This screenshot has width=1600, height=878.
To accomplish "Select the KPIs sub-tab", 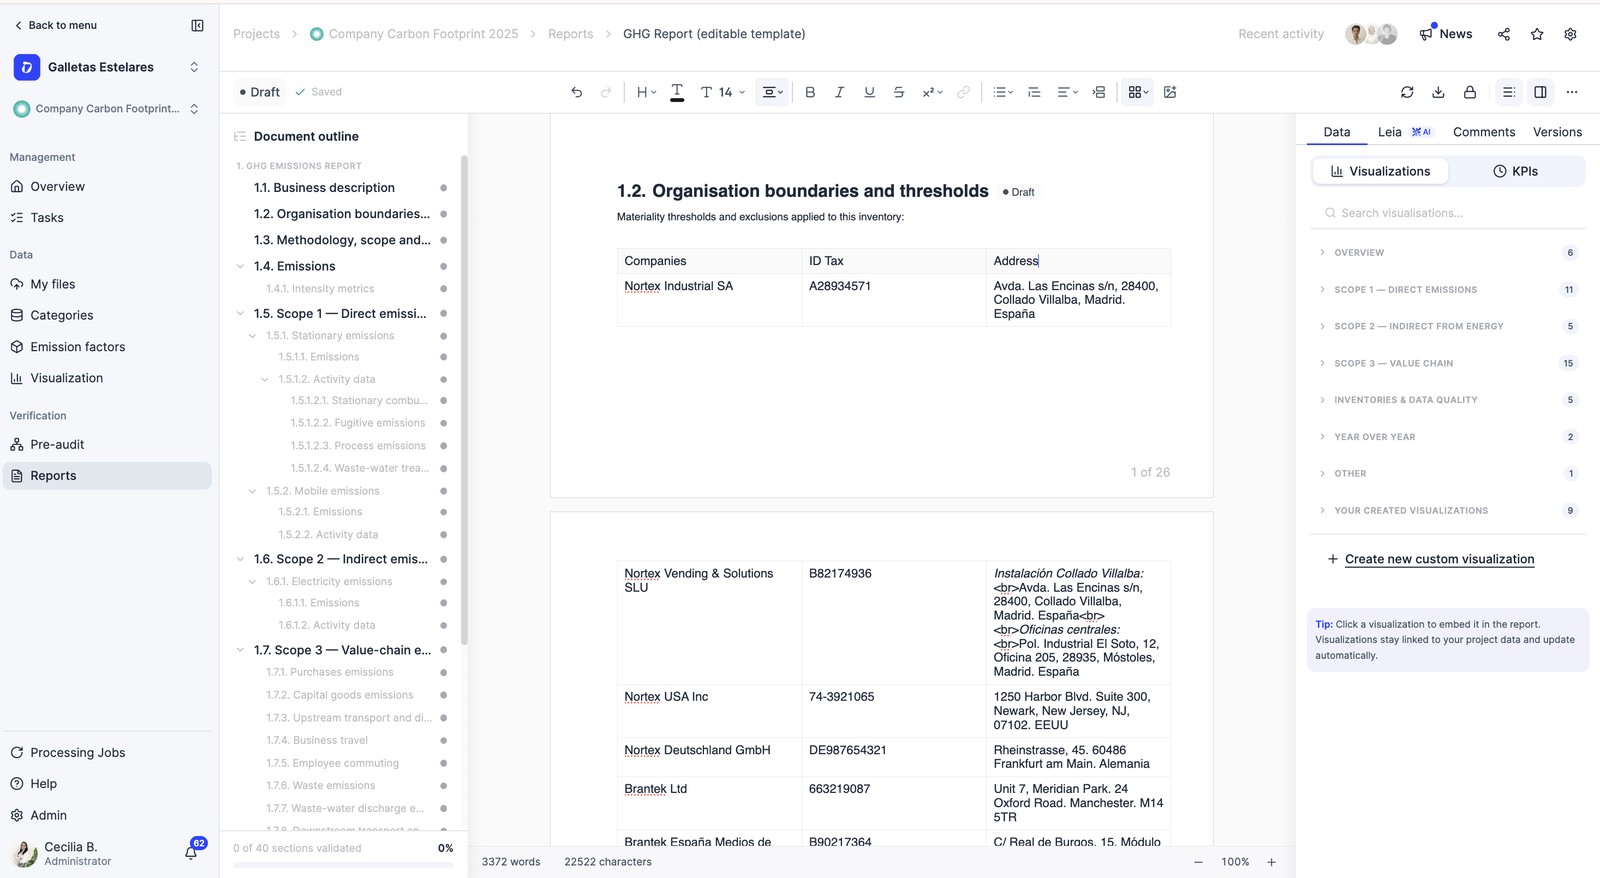I will (x=1515, y=171).
